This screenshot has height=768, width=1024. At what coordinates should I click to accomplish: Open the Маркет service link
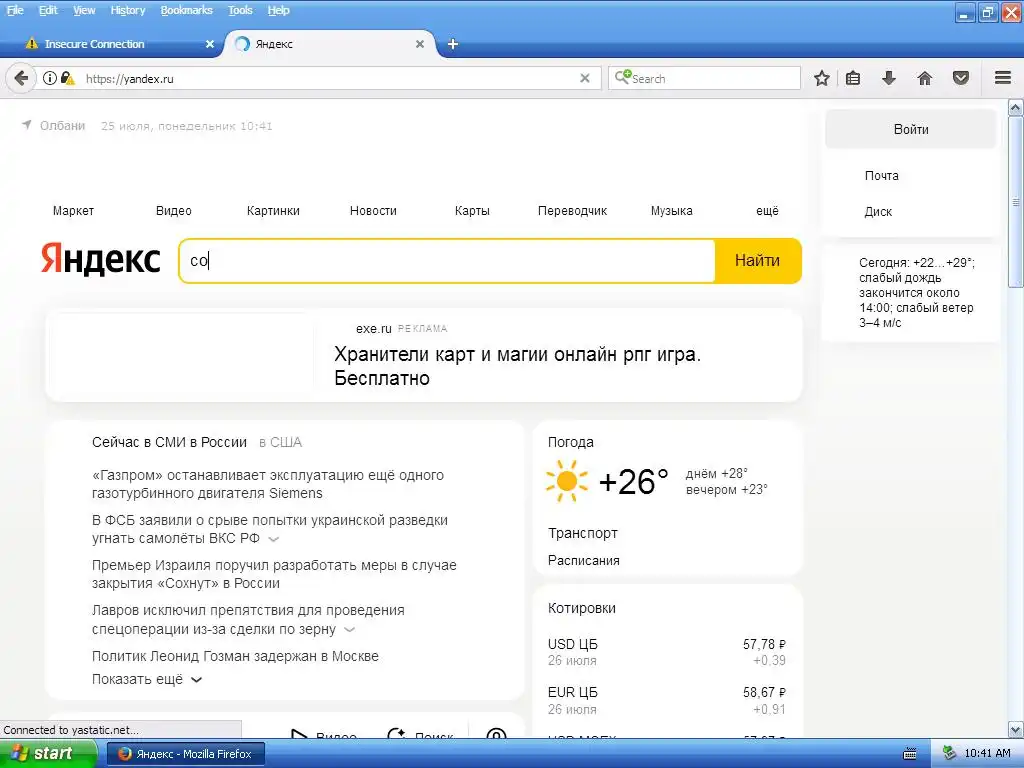pyautogui.click(x=73, y=210)
